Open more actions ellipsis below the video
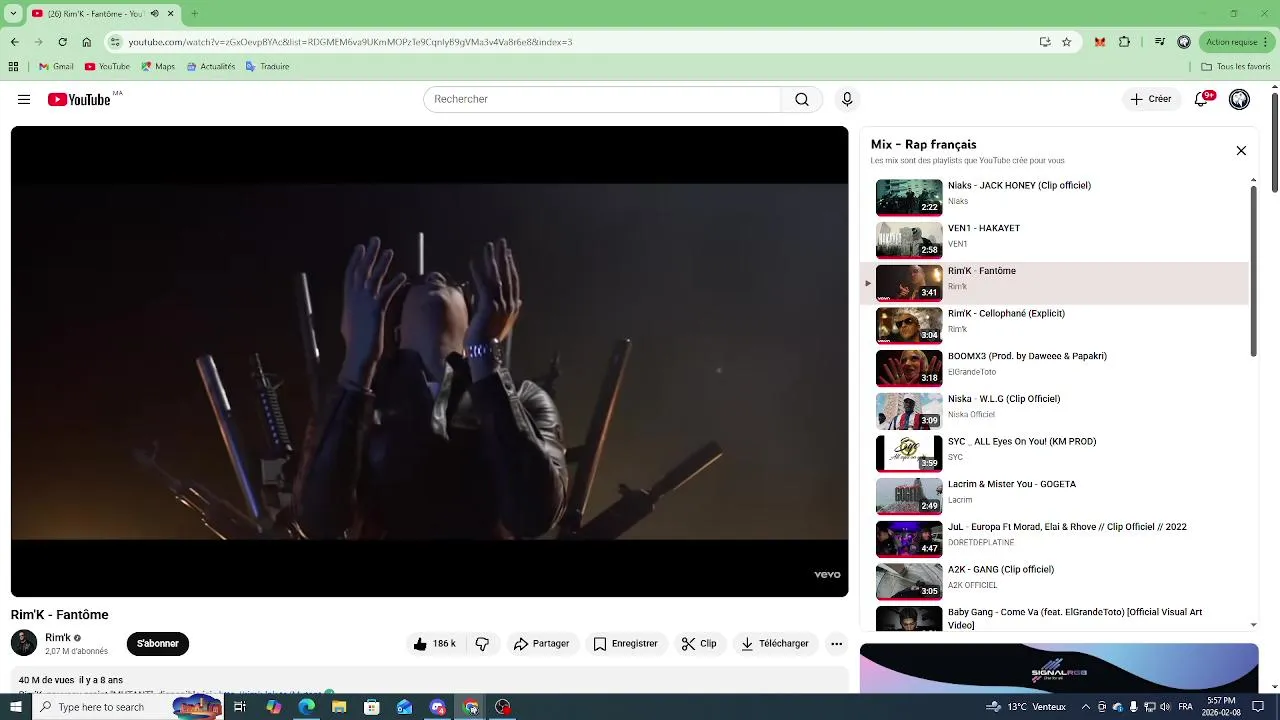The height and width of the screenshot is (720, 1280). tap(836, 644)
